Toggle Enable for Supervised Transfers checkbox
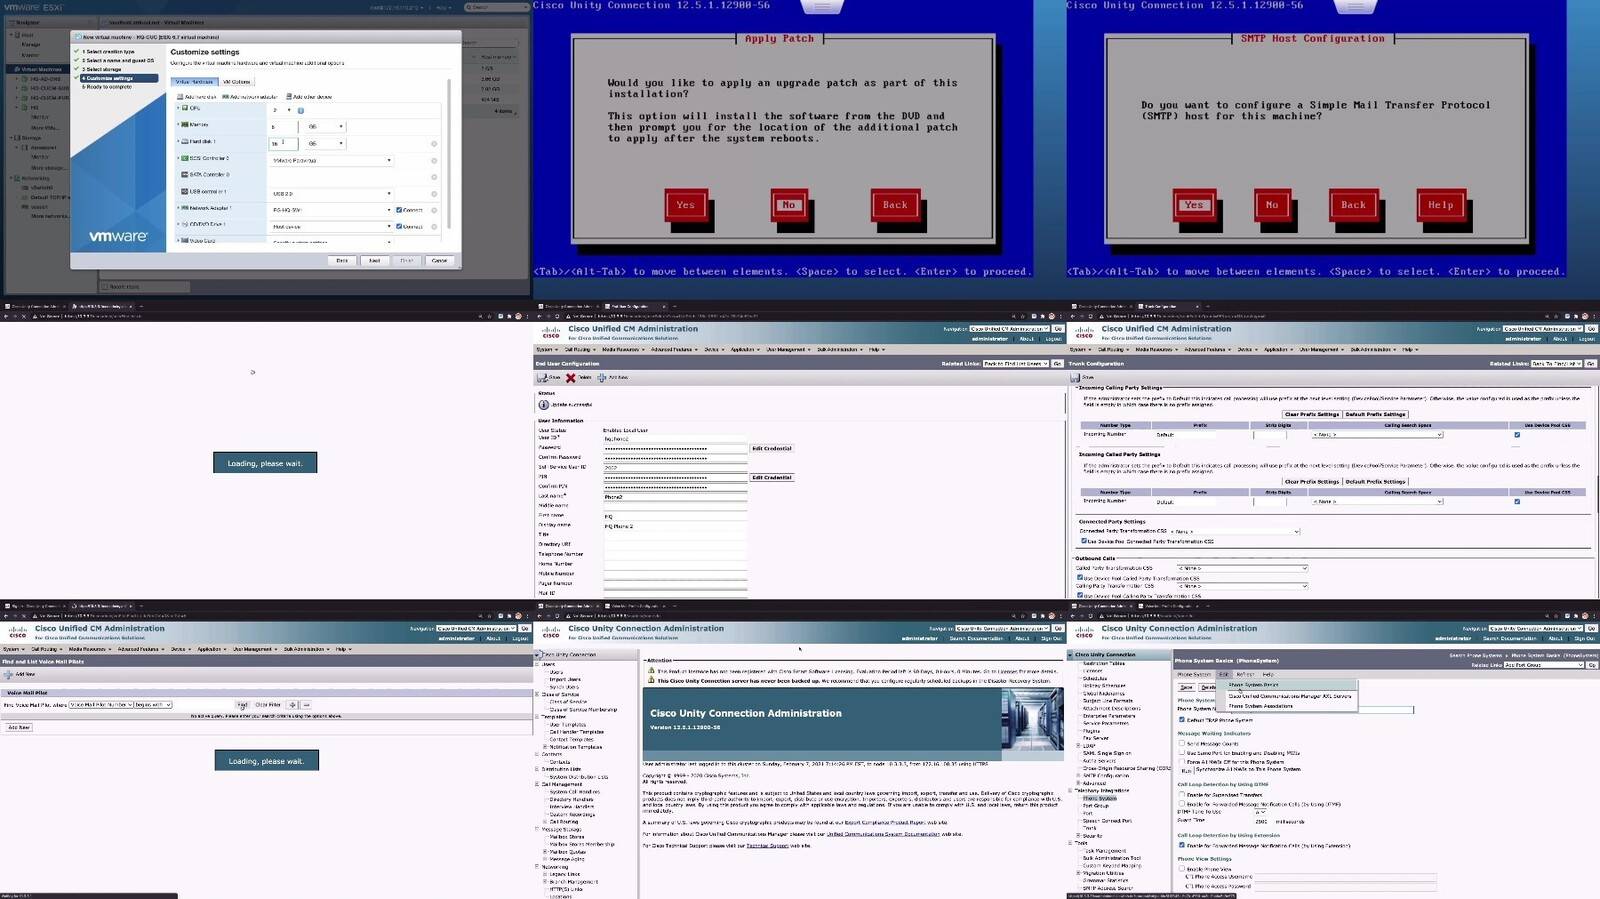Image resolution: width=1600 pixels, height=899 pixels. click(x=1182, y=794)
